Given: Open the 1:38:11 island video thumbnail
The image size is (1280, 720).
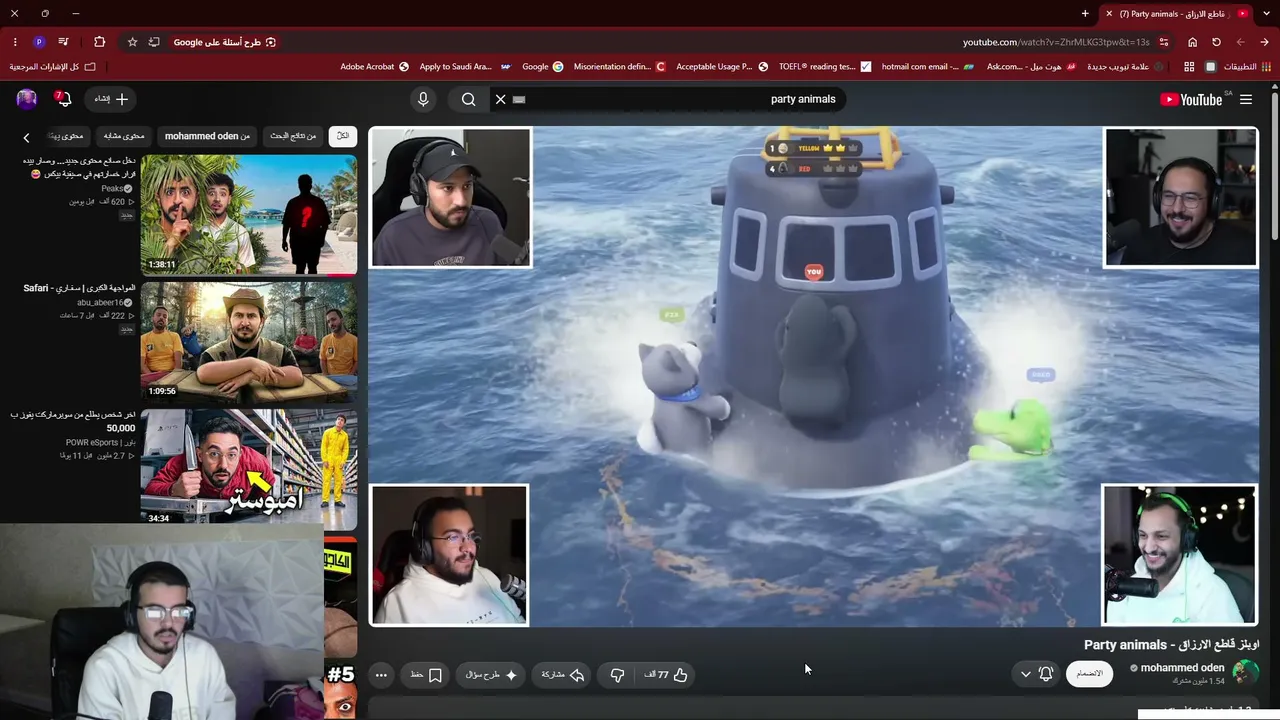Looking at the screenshot, I should (249, 214).
